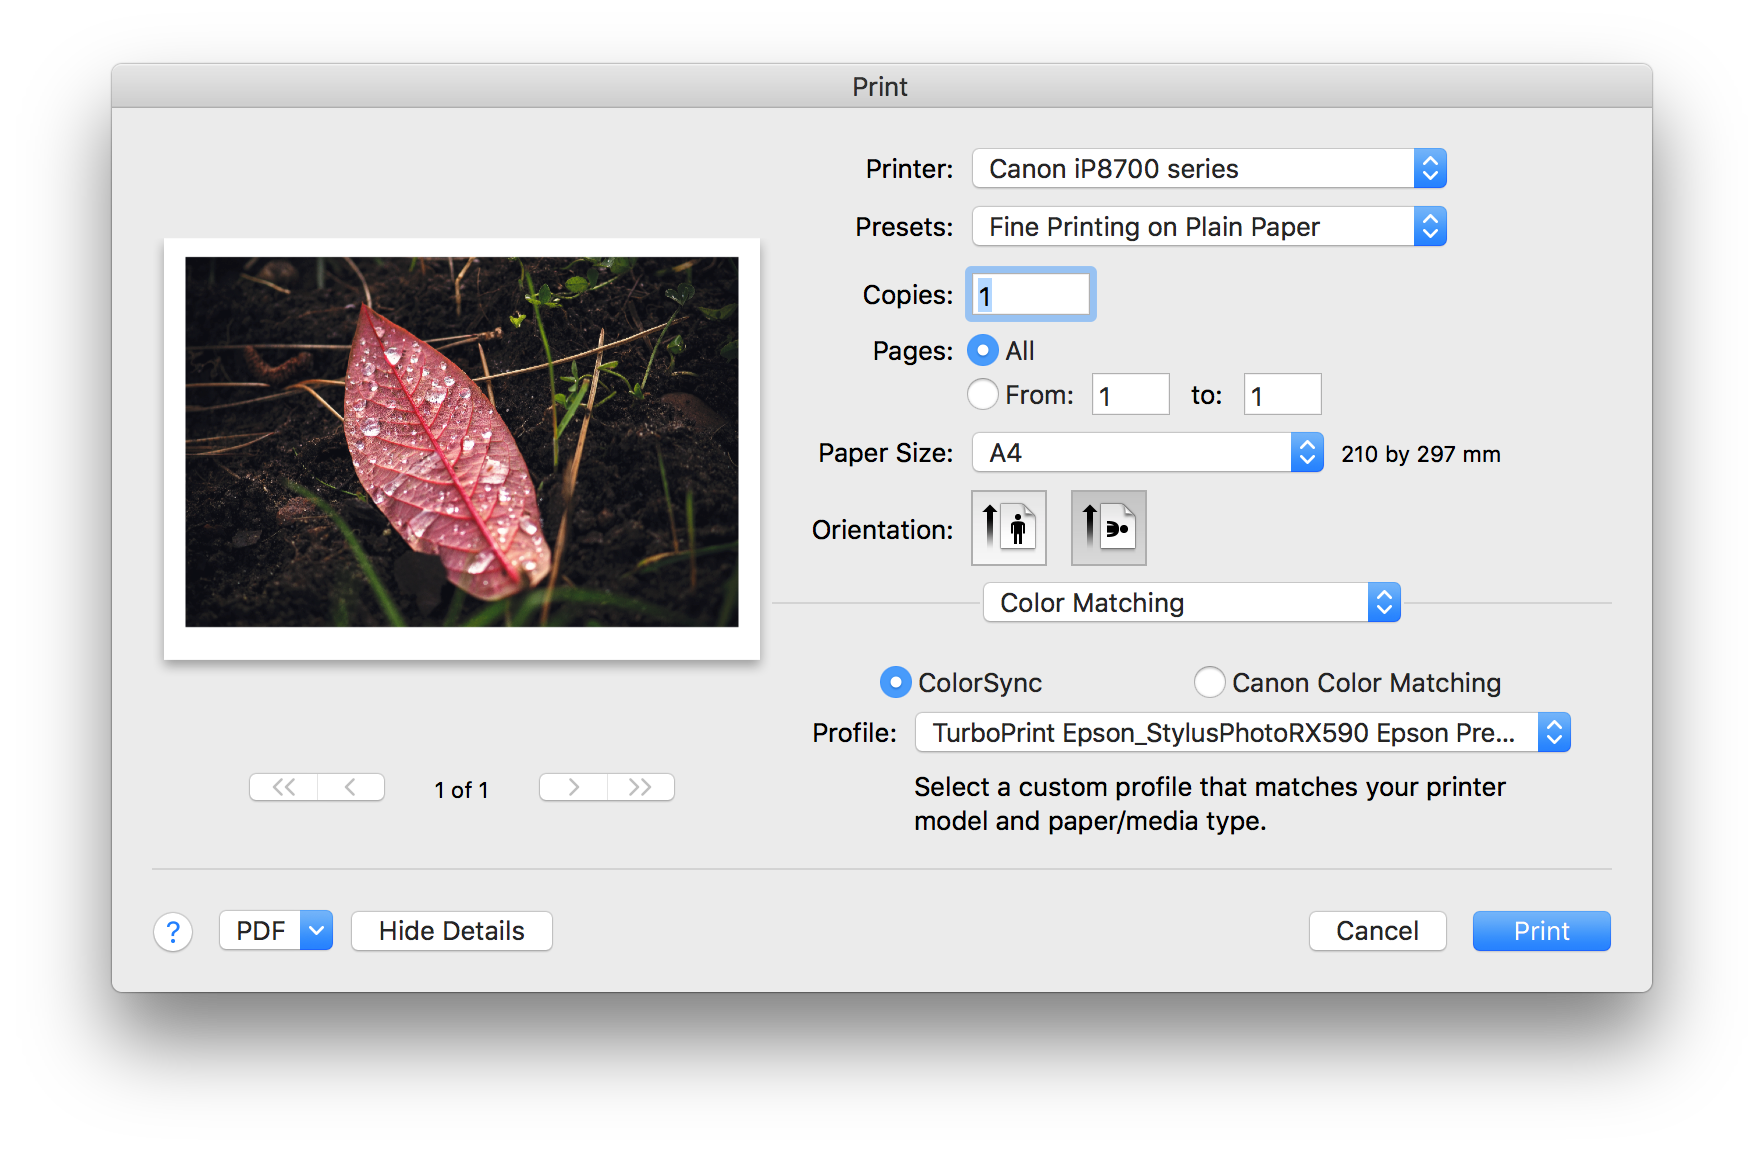Click the PDF button
This screenshot has width=1764, height=1152.
[261, 931]
